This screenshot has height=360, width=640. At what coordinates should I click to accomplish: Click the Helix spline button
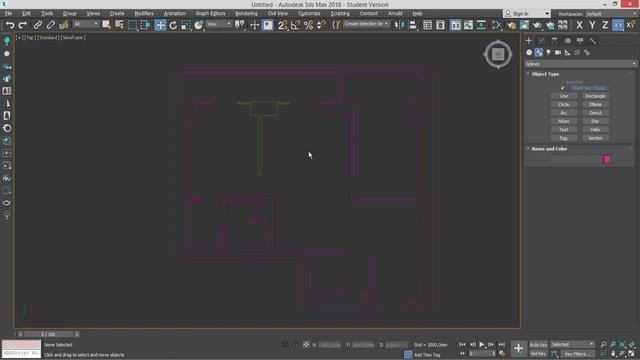595,129
